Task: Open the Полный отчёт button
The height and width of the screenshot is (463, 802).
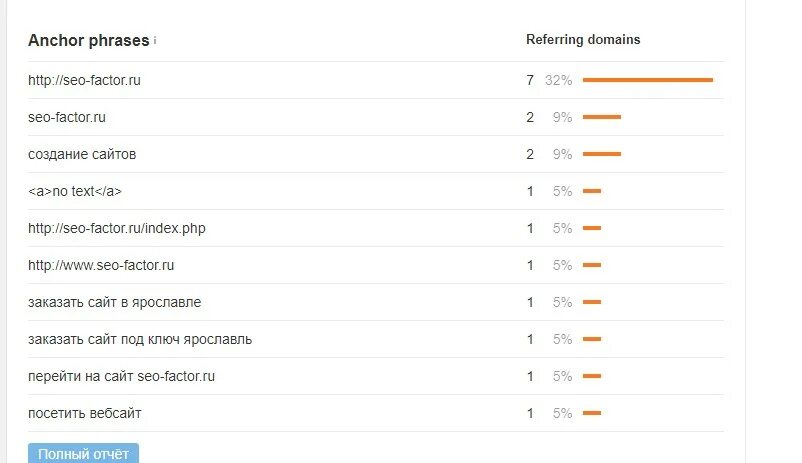Action: tap(83, 453)
